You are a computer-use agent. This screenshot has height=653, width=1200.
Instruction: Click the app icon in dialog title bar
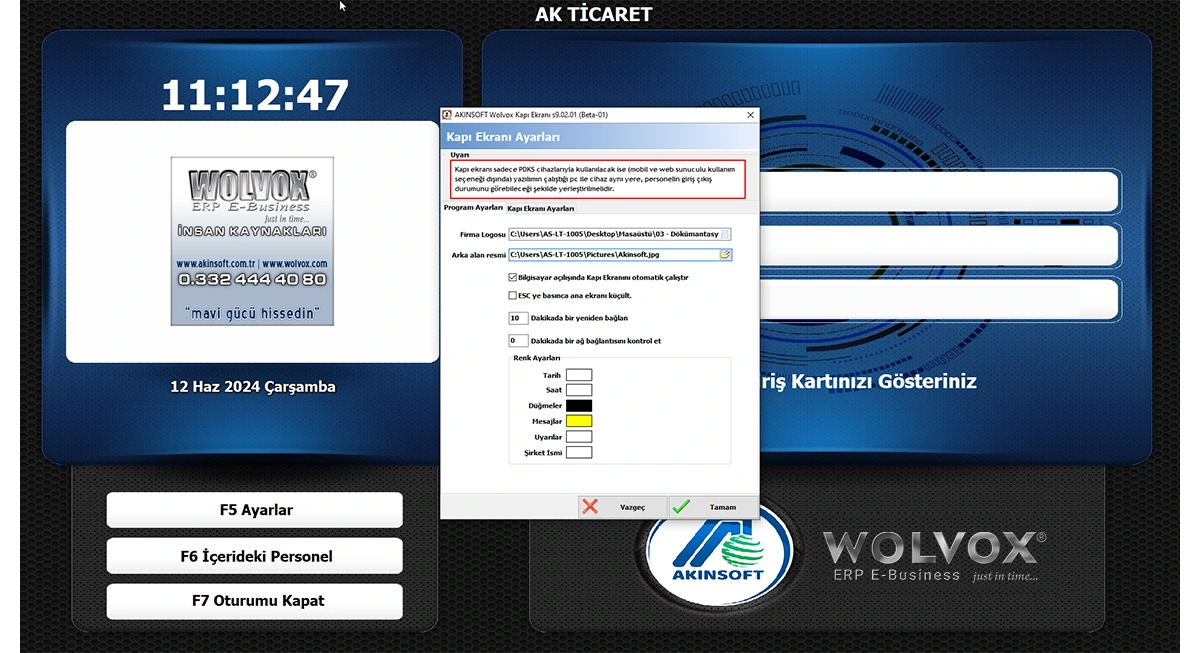[x=447, y=115]
